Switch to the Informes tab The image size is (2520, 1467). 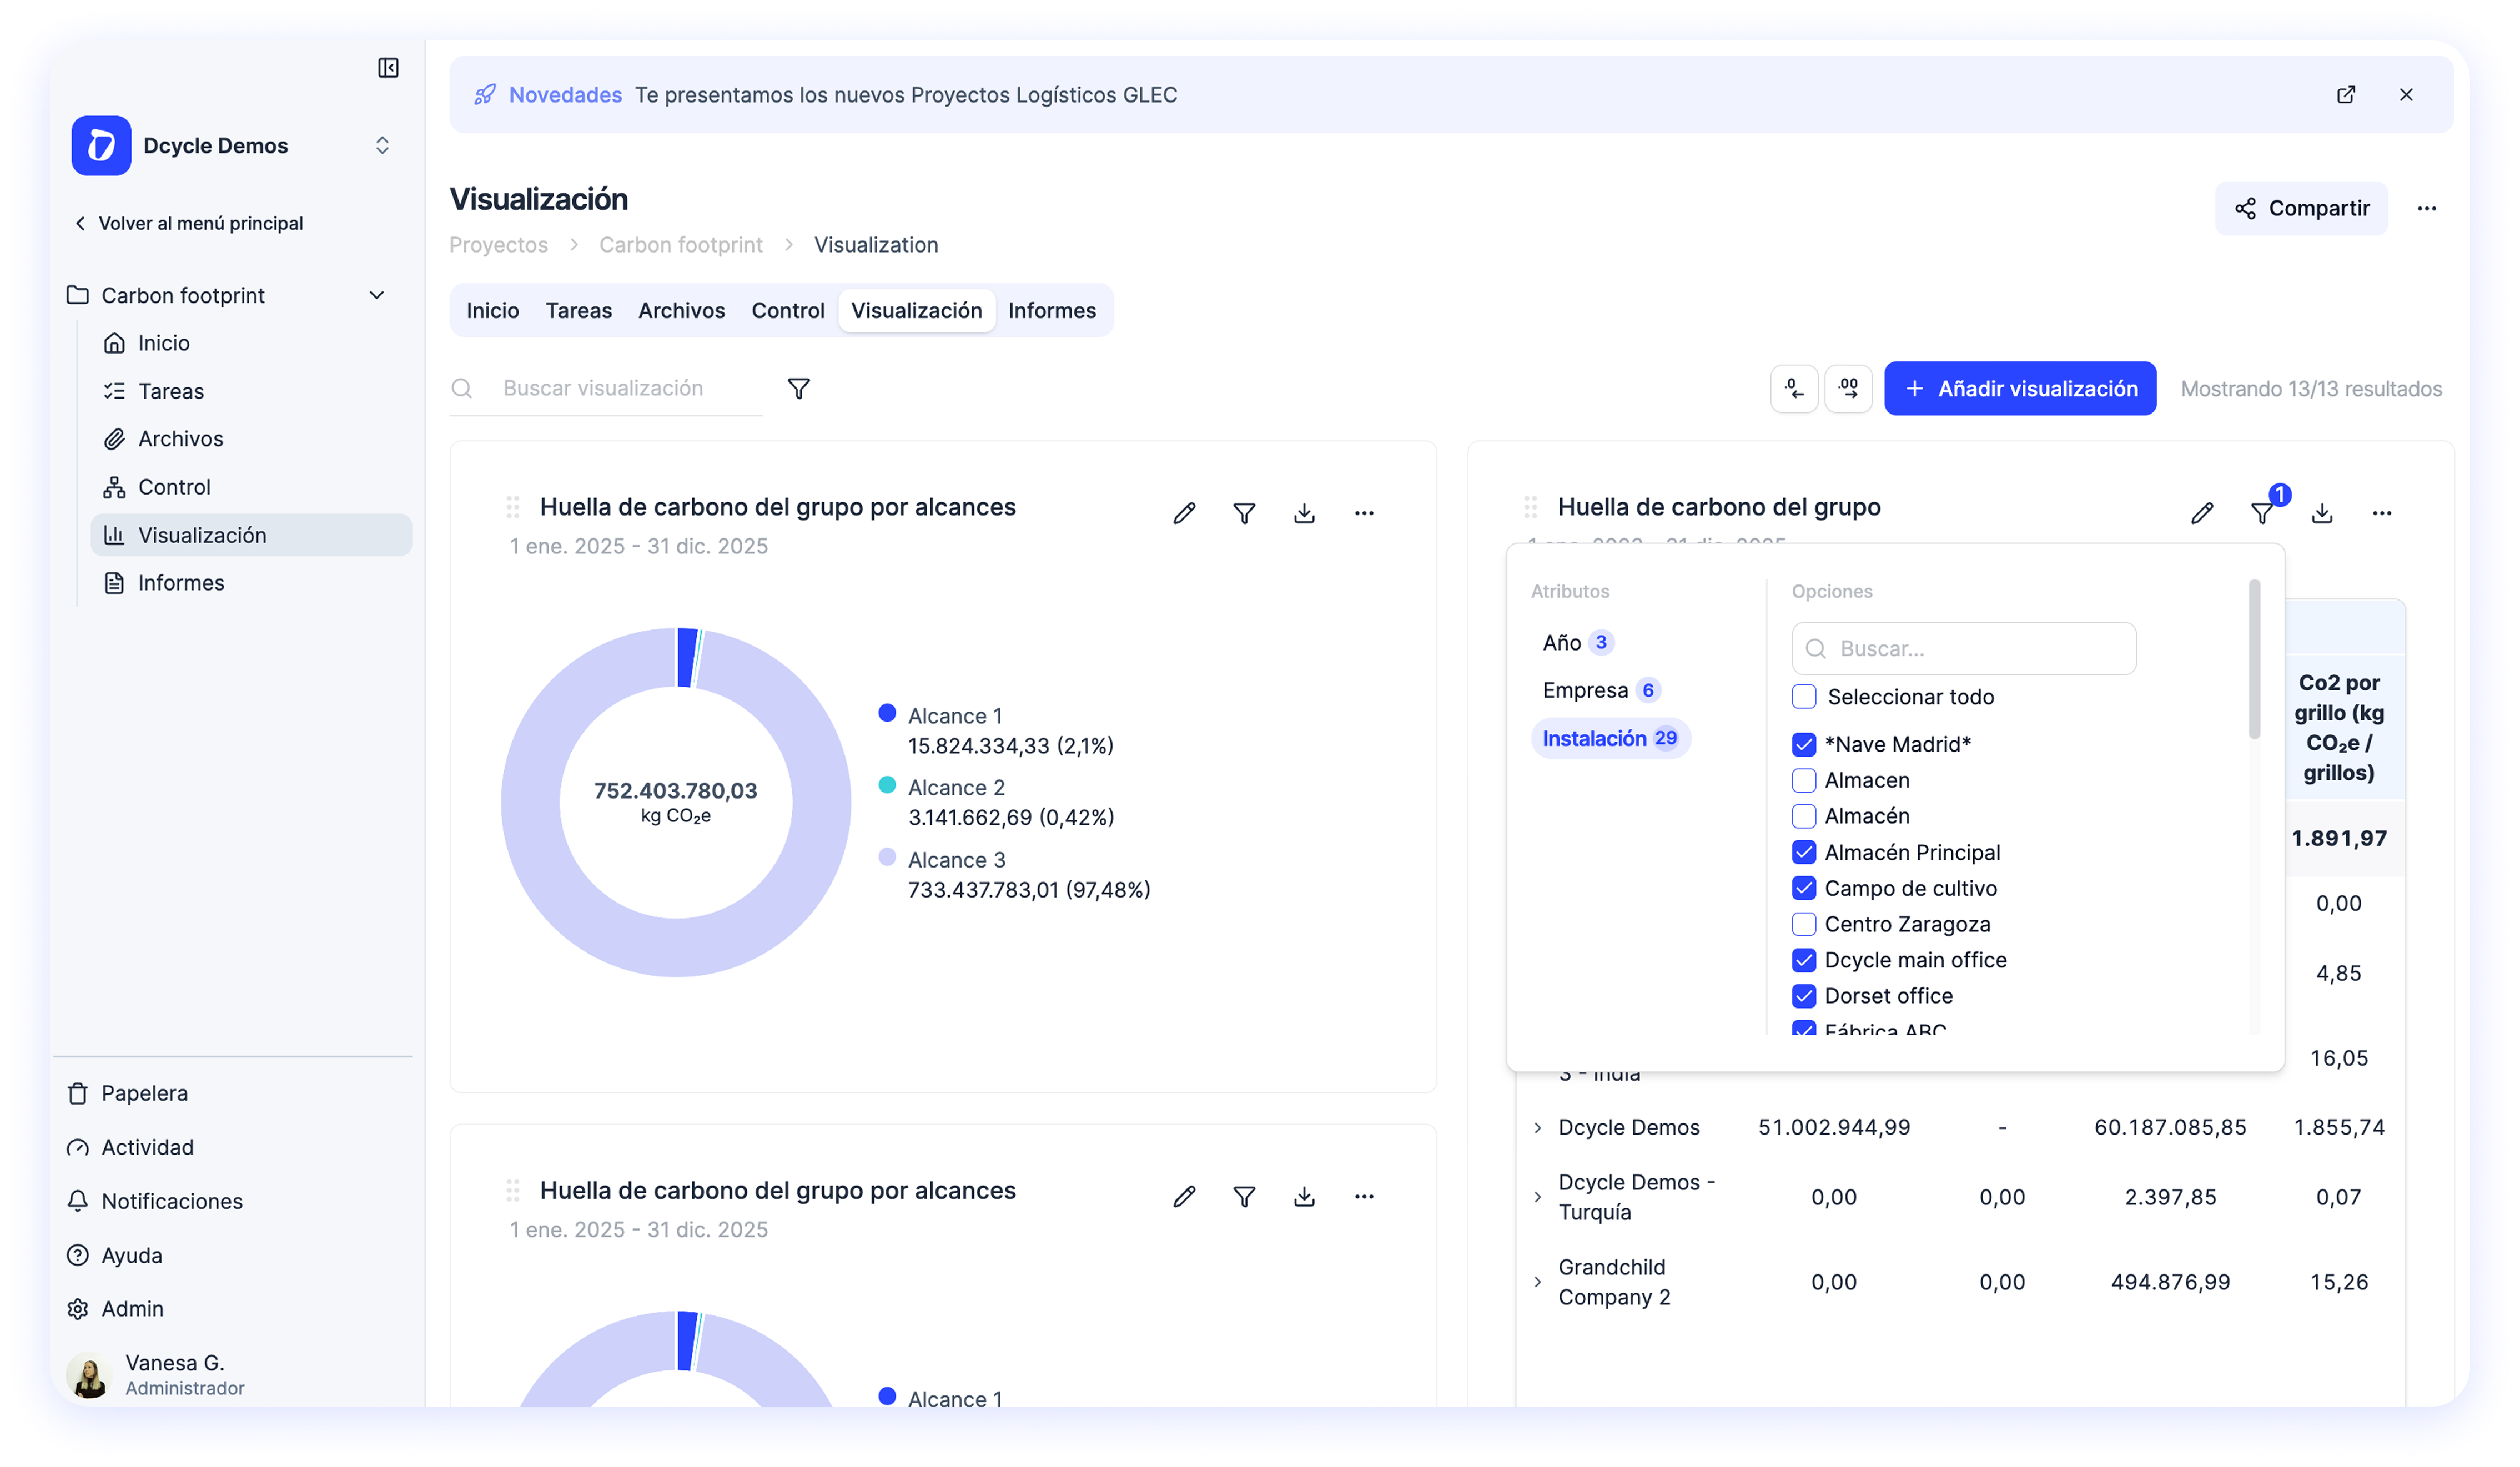1053,310
